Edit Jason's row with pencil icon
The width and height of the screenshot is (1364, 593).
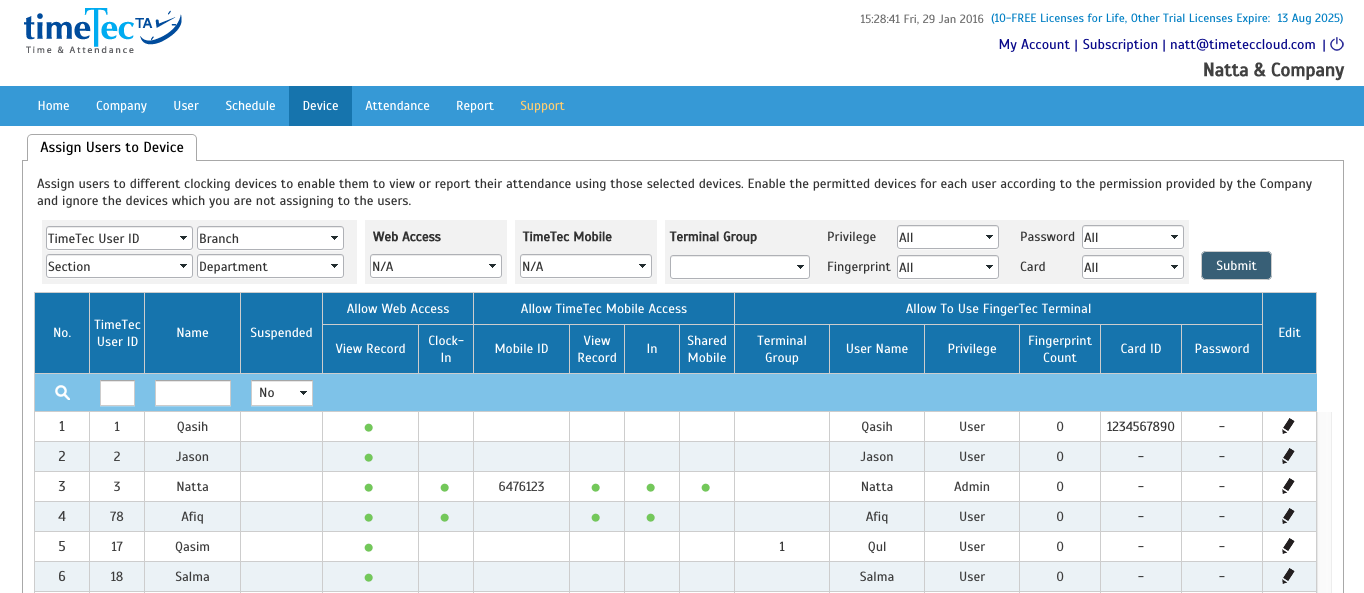coord(1288,456)
